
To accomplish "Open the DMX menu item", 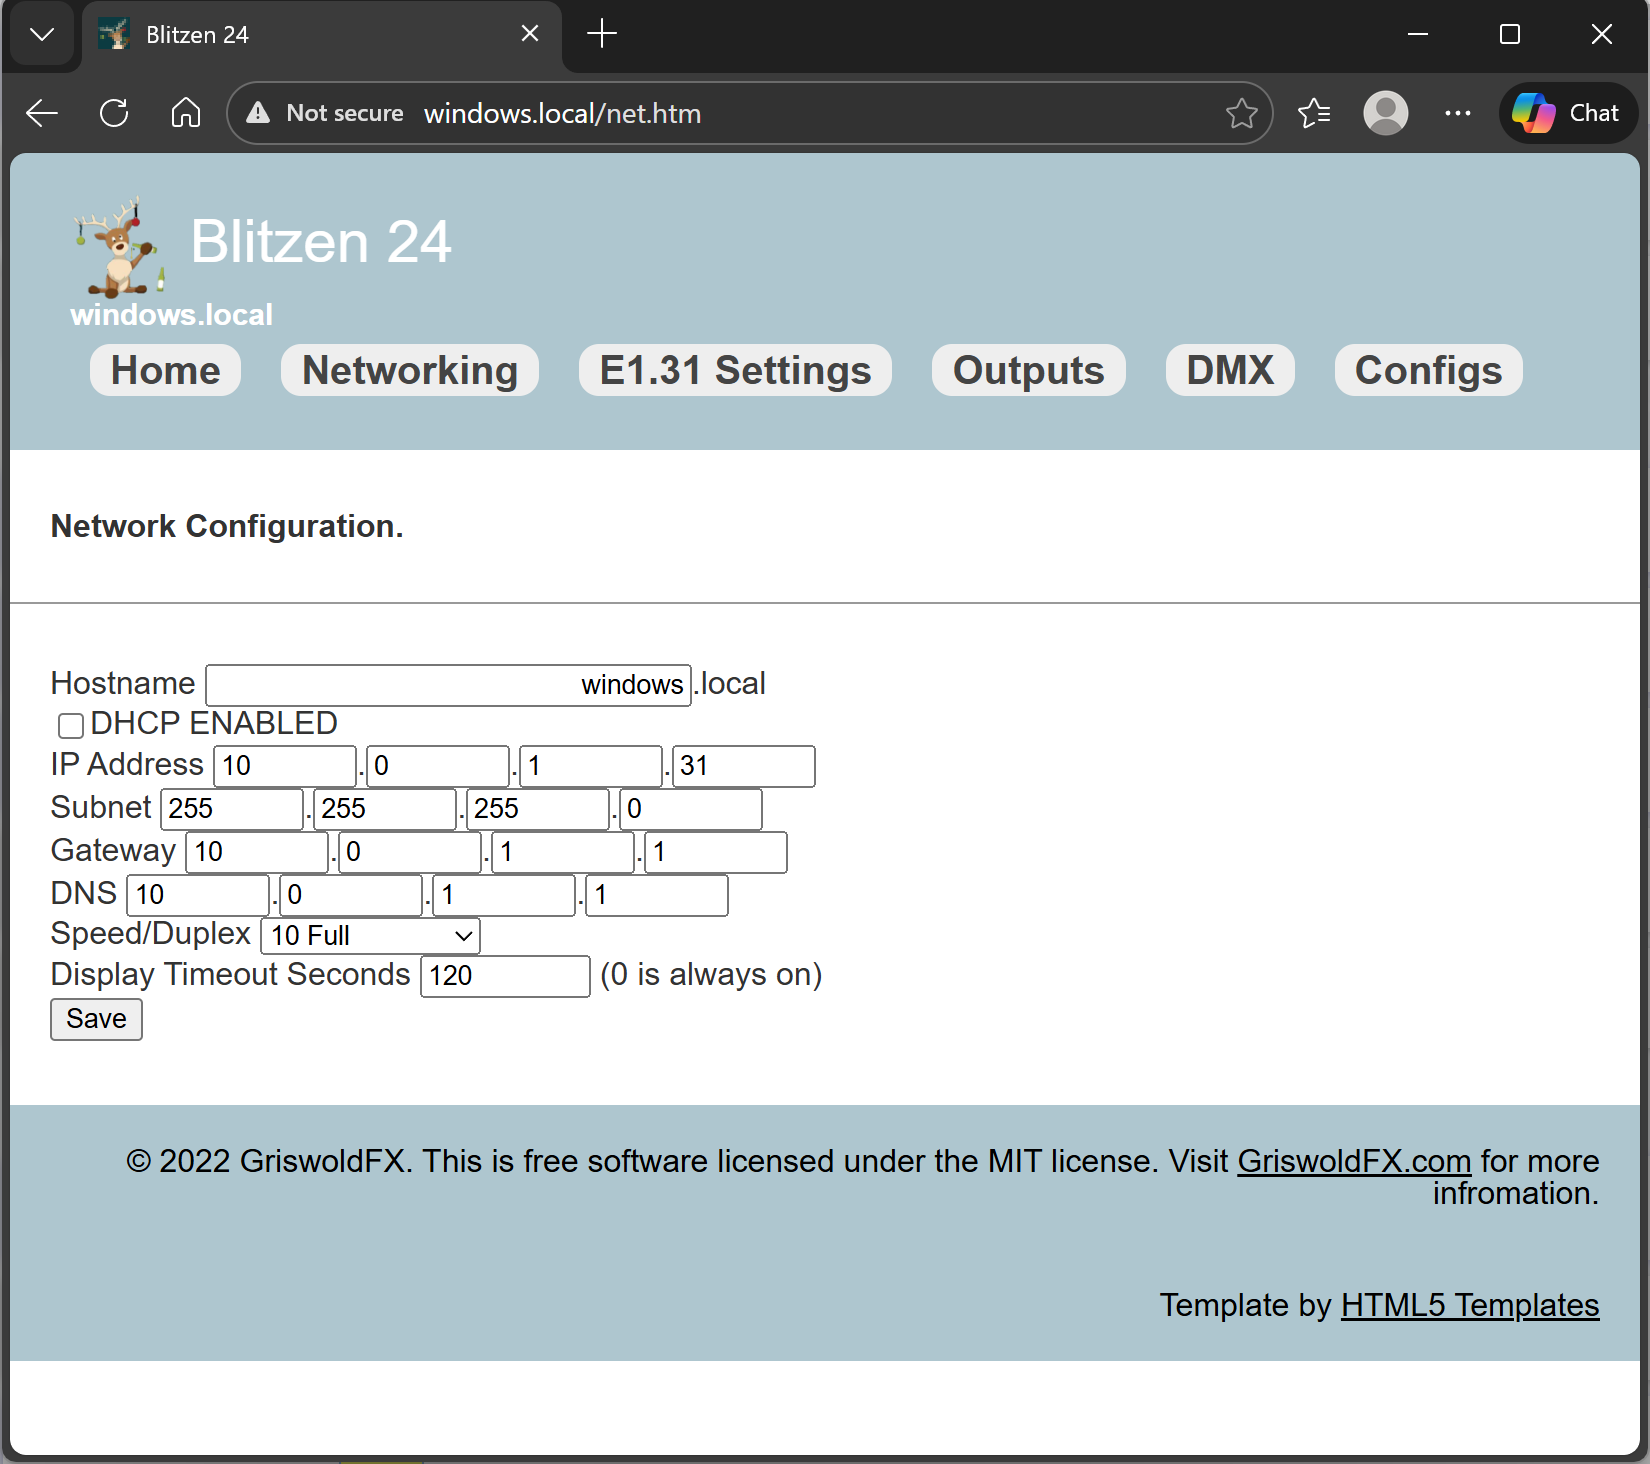I will [x=1229, y=370].
